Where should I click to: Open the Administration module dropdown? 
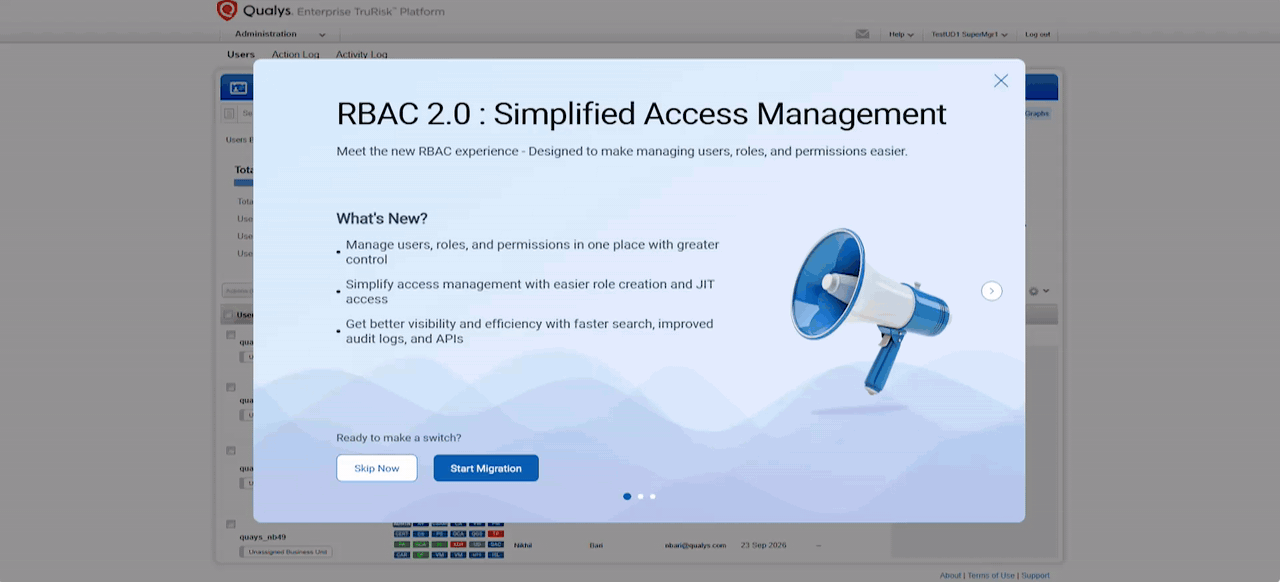click(279, 34)
